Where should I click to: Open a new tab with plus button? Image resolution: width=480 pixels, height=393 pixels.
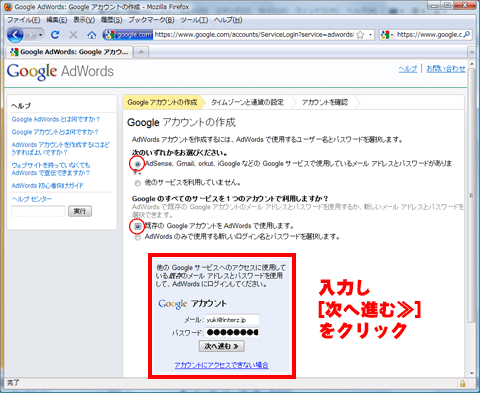[141, 52]
